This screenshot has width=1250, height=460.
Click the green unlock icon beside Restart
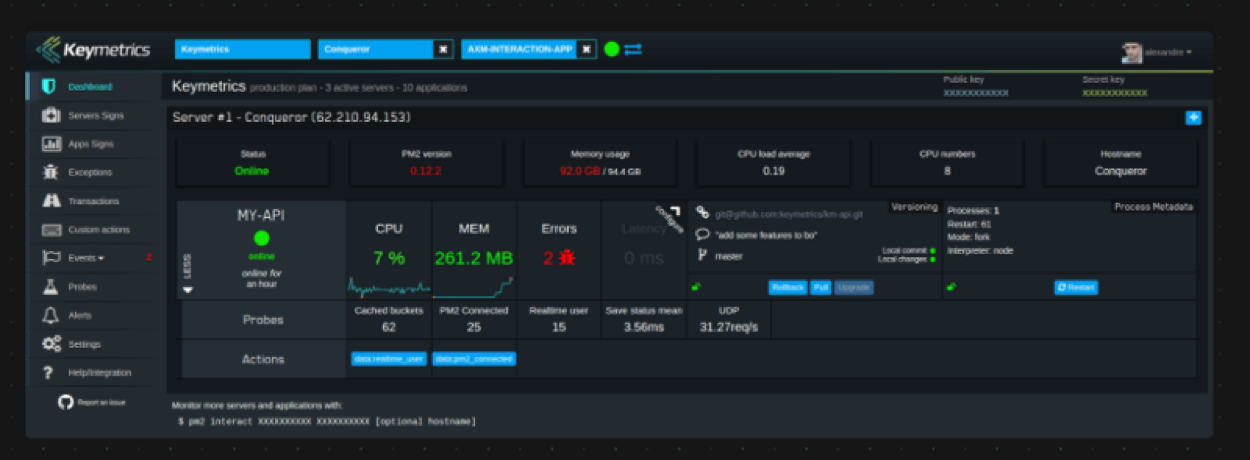tap(950, 287)
